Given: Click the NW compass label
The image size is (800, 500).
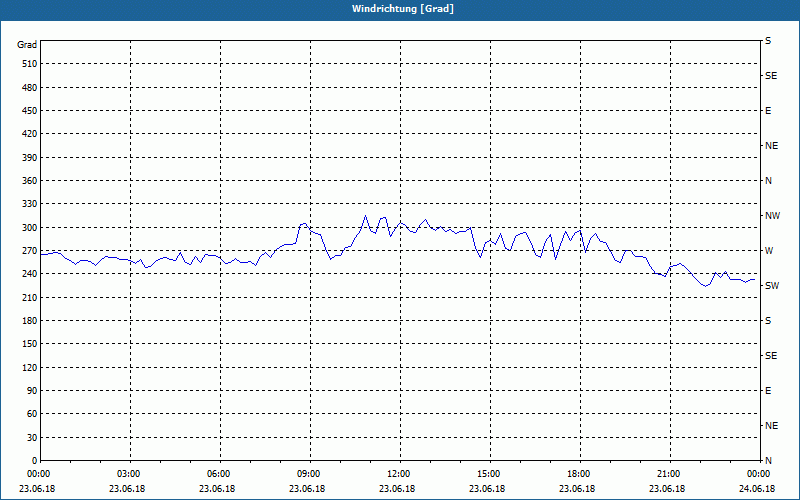Looking at the screenshot, I should coord(772,216).
